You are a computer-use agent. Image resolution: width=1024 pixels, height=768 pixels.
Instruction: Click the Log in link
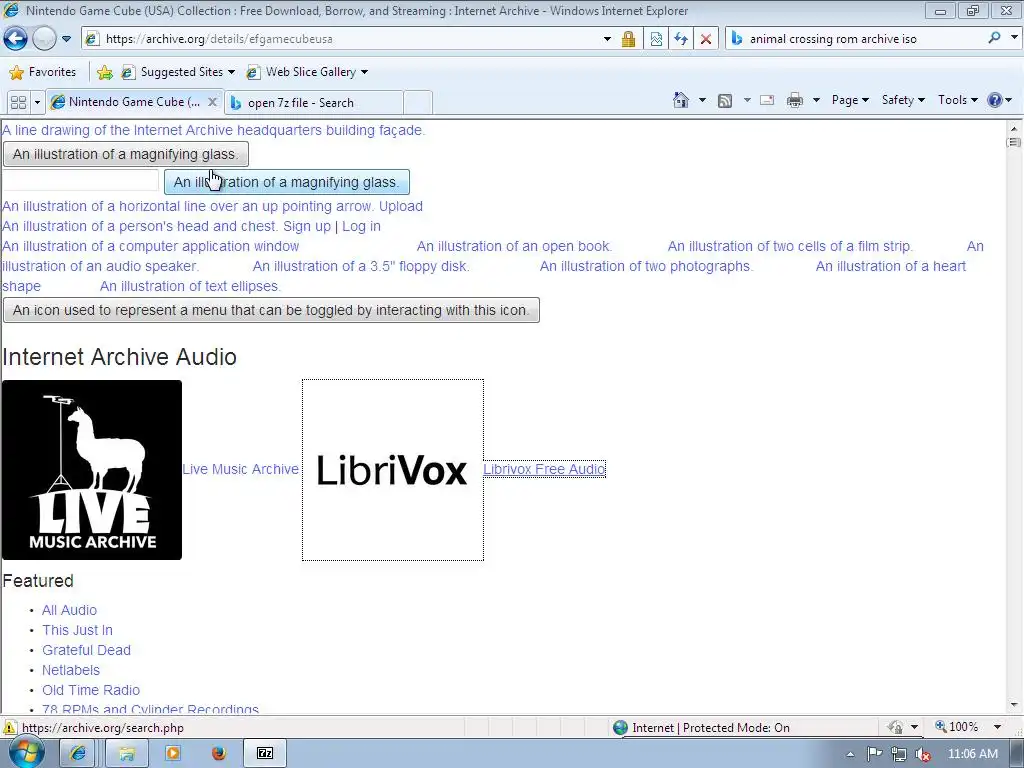point(361,226)
